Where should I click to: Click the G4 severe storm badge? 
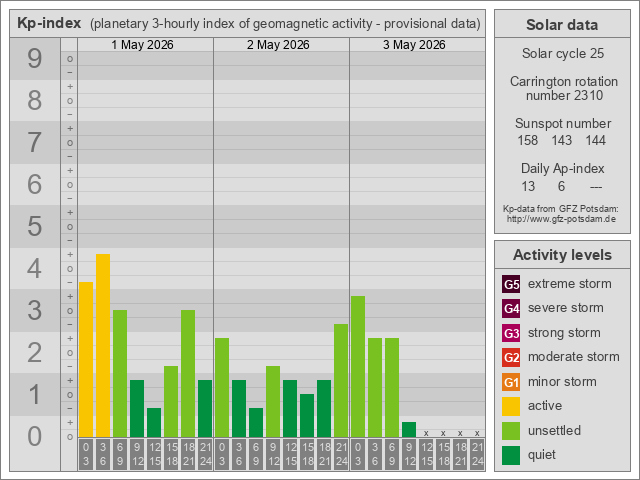tap(511, 308)
